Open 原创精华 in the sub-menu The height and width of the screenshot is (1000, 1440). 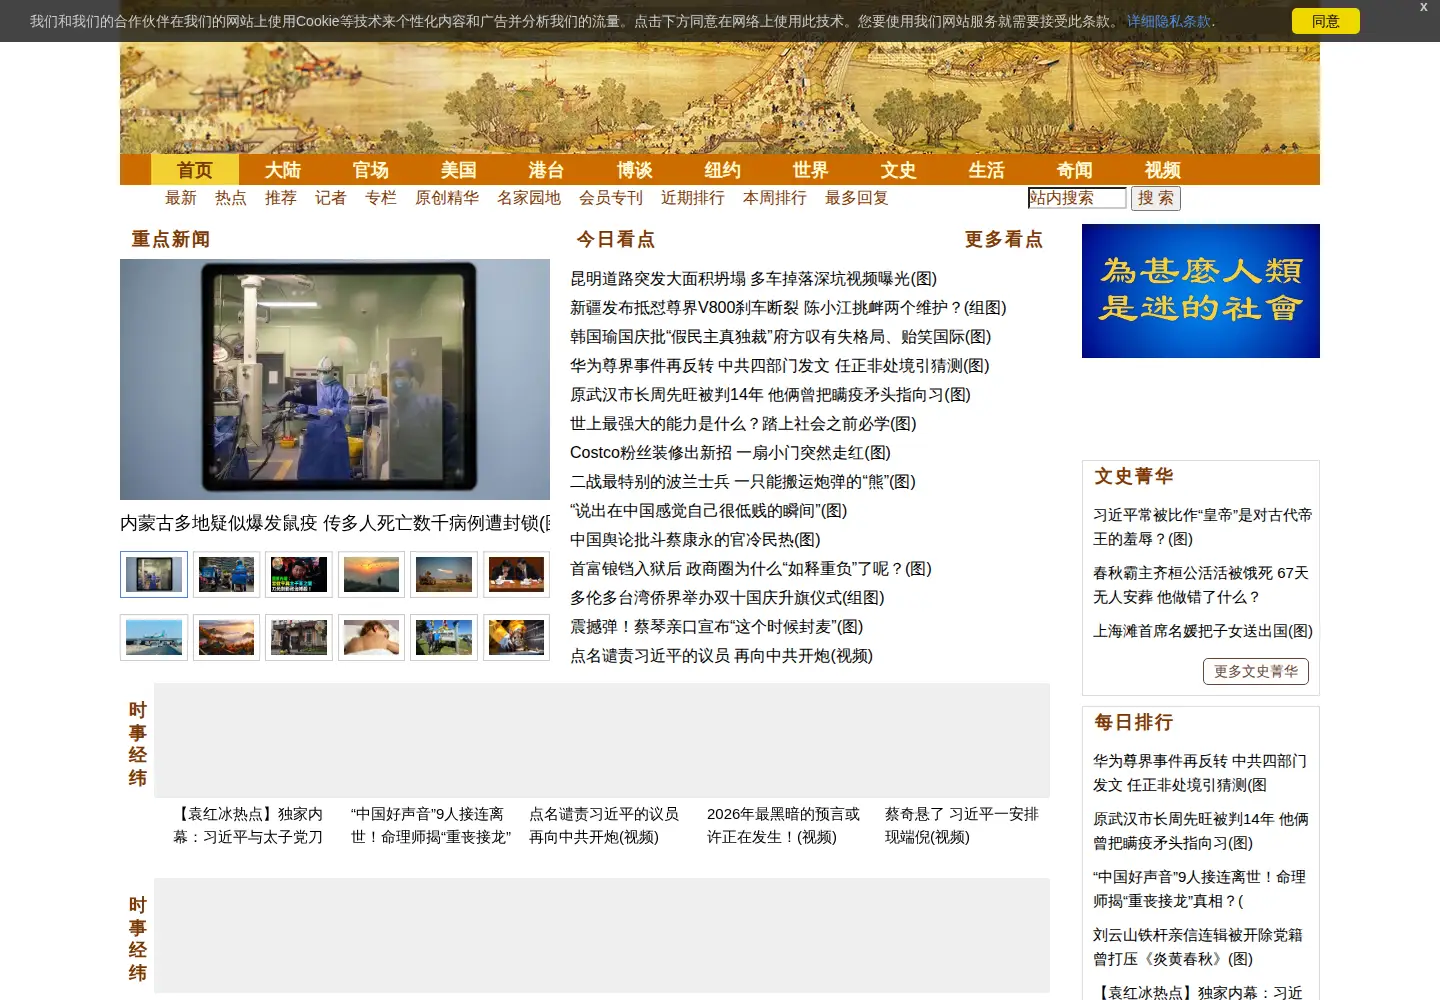447,198
